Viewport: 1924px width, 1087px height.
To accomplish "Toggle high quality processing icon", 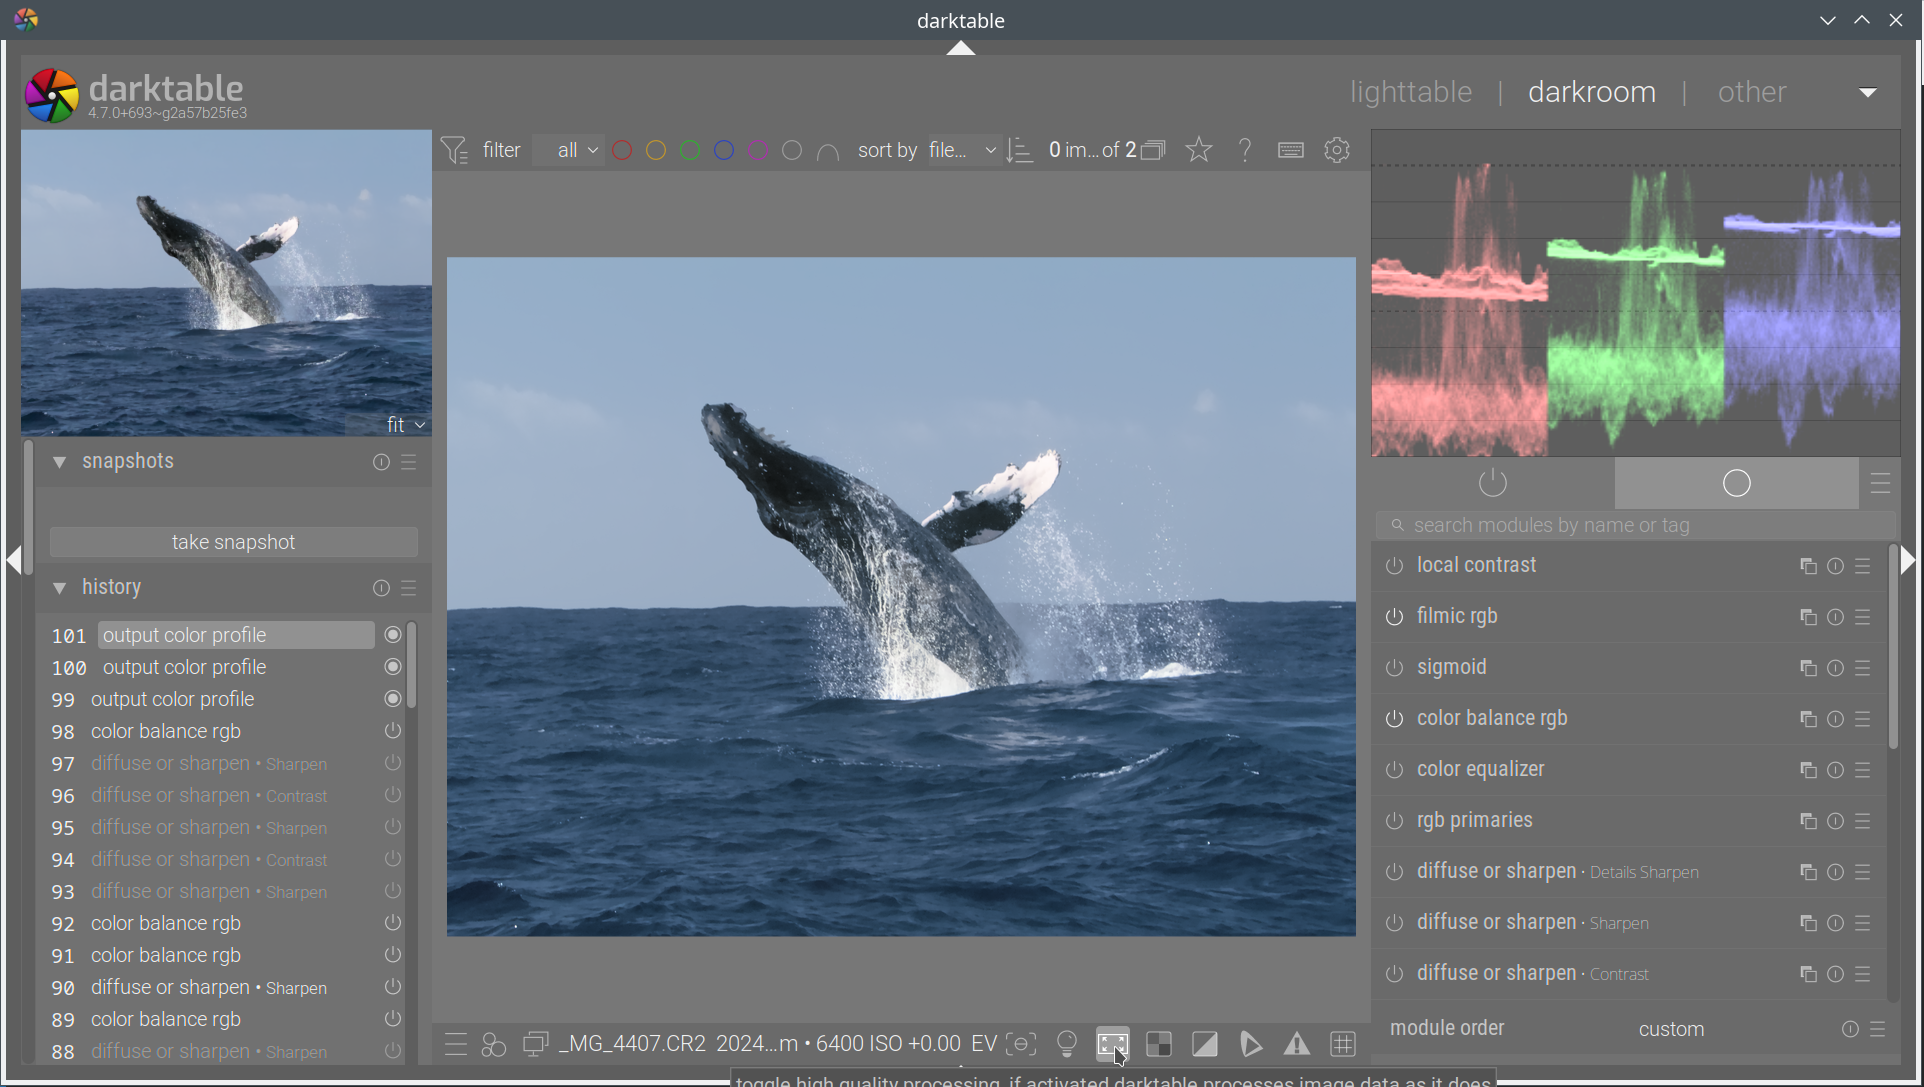I will (x=1112, y=1044).
